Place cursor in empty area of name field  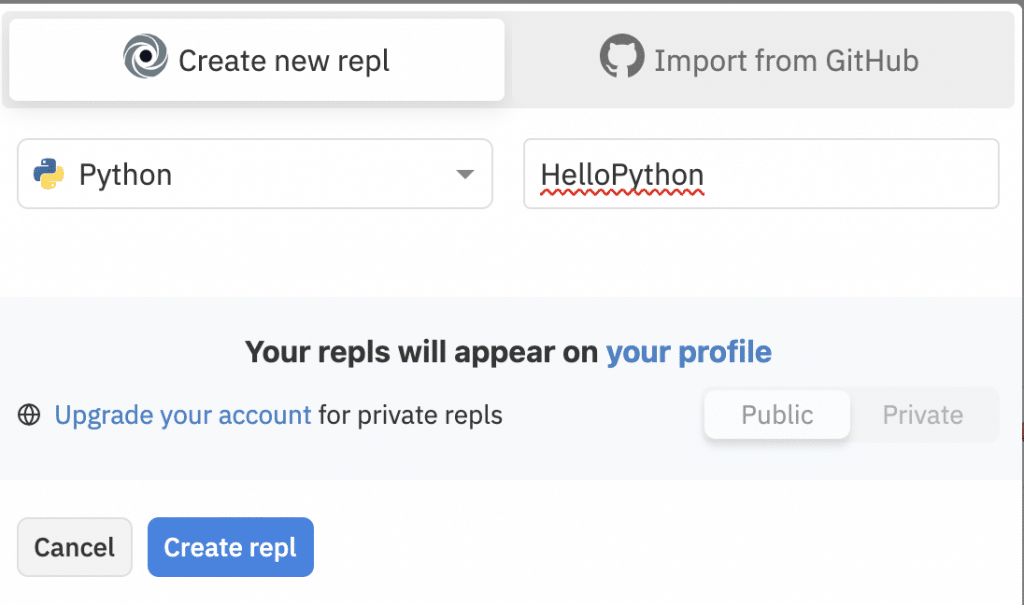849,174
